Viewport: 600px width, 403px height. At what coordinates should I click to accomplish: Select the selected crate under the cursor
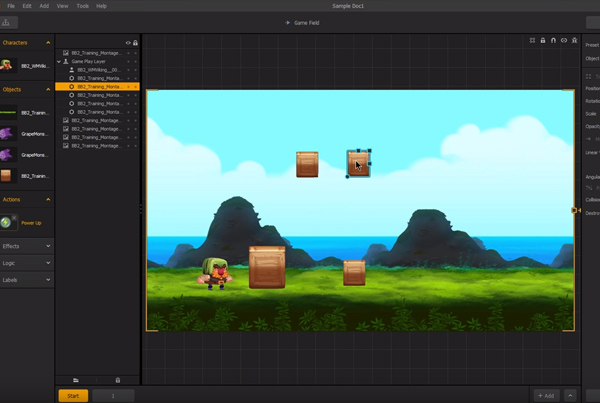click(358, 164)
